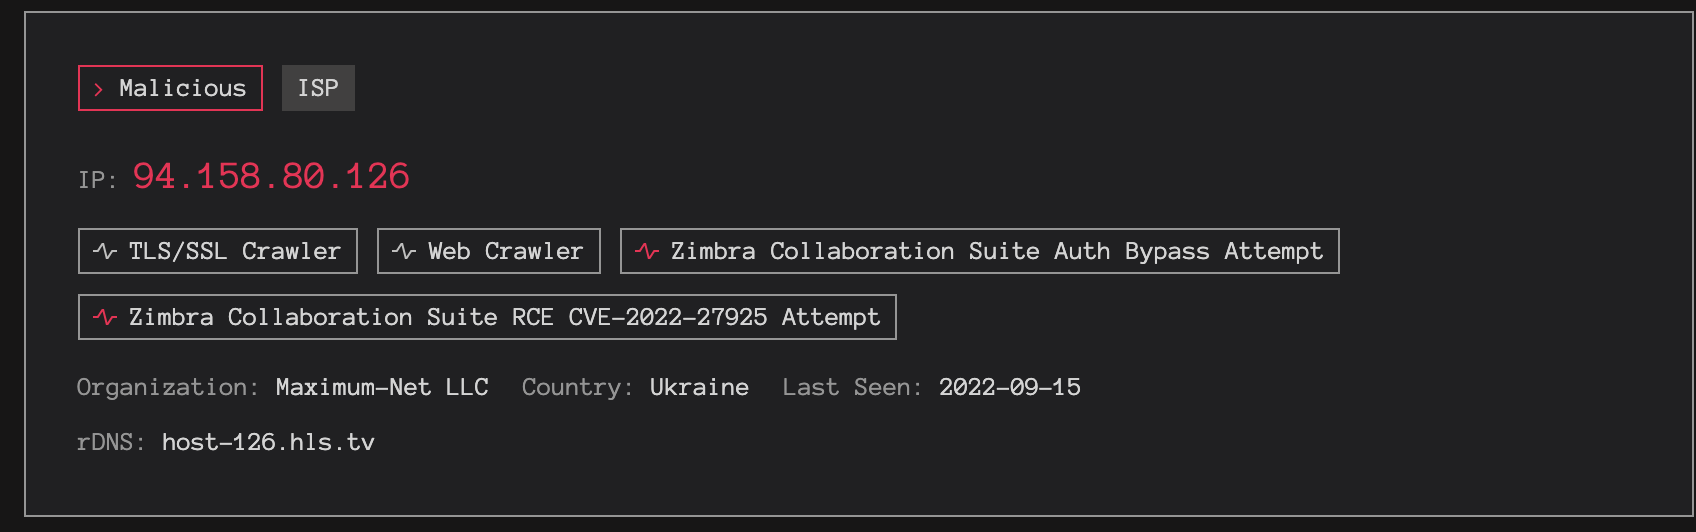Click the Country field label
The image size is (1696, 532).
(577, 387)
